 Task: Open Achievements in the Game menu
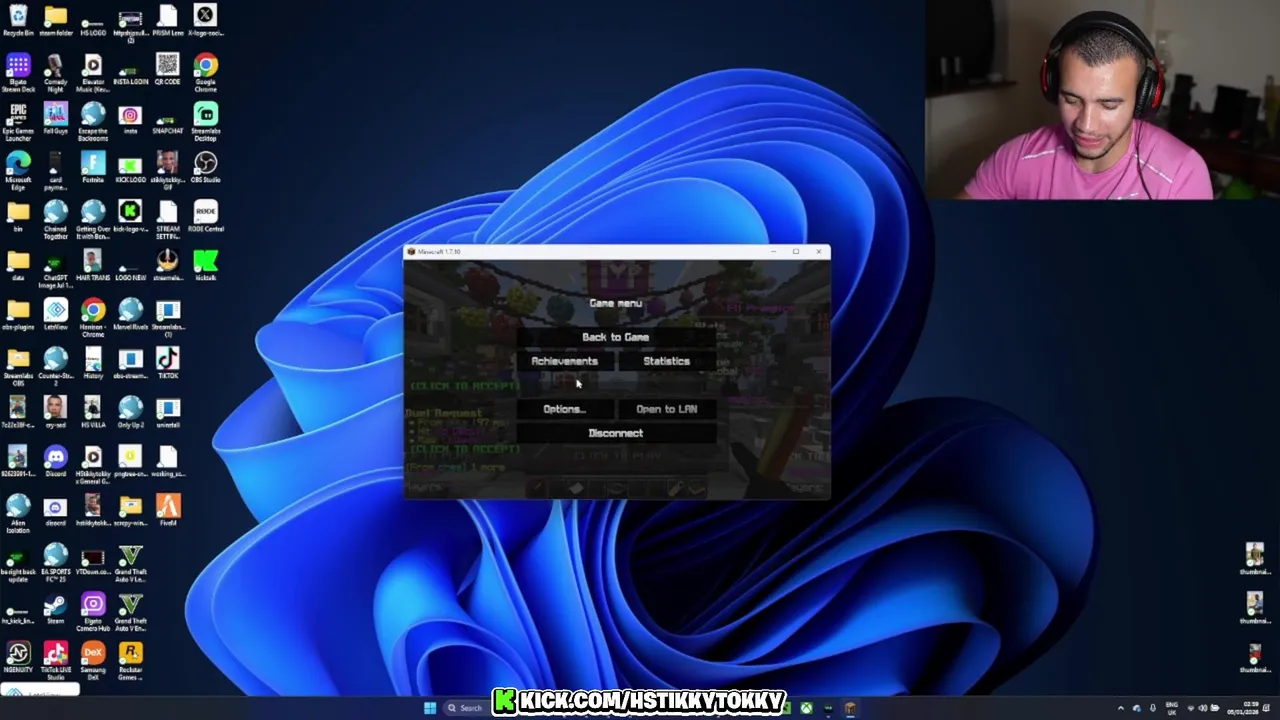coord(564,361)
